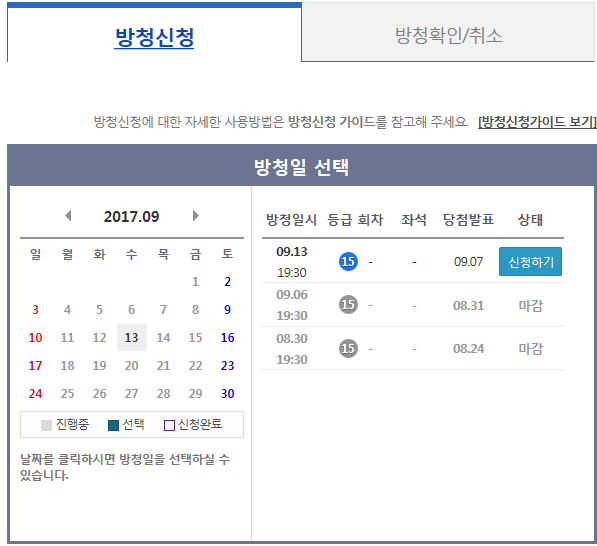The image size is (597, 546).
Task: Select calendar date 21
Action: click(x=163, y=366)
